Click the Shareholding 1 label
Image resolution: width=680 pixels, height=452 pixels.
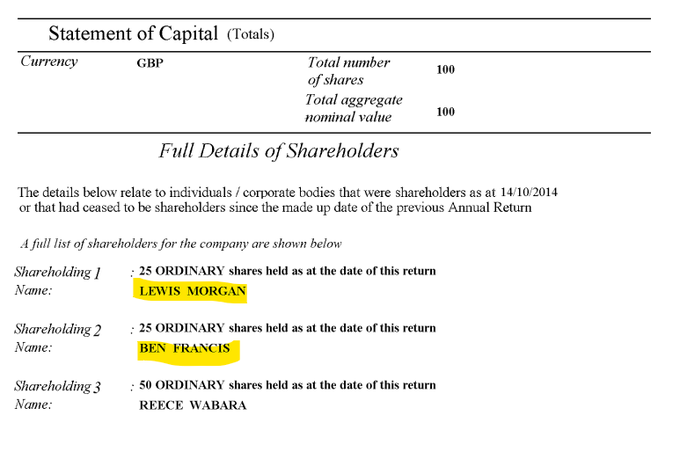tap(58, 272)
